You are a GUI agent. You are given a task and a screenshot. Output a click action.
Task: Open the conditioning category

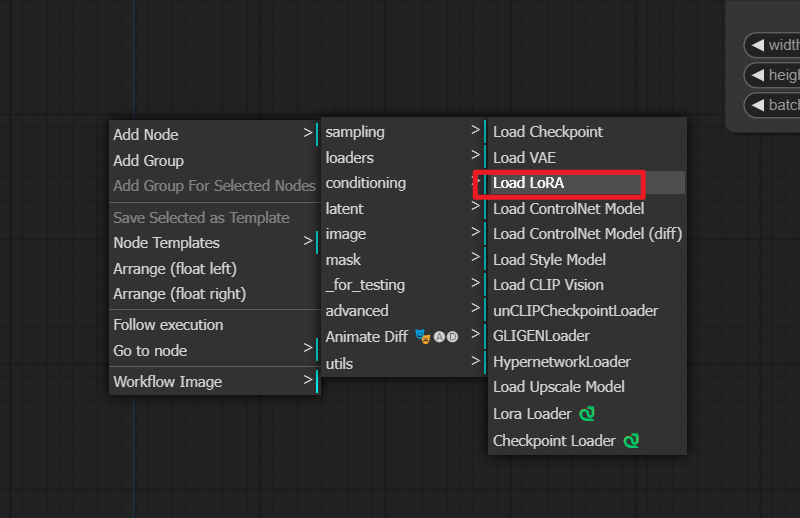pyautogui.click(x=400, y=183)
